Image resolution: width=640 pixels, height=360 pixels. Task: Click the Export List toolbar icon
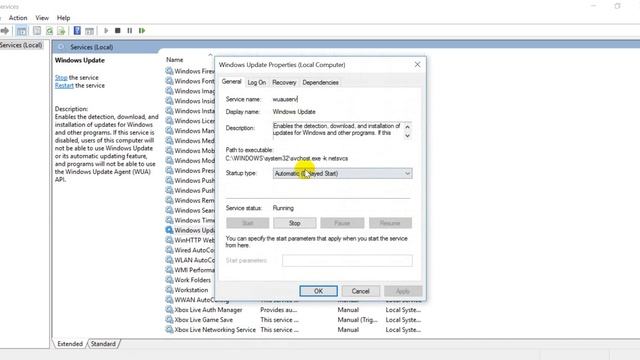pyautogui.click(x=61, y=31)
